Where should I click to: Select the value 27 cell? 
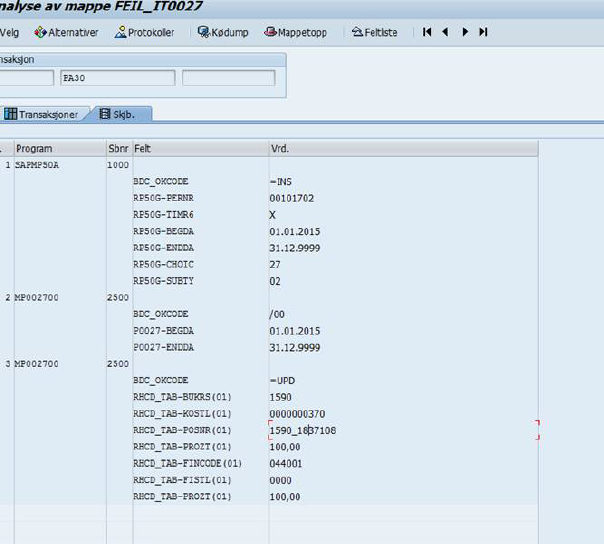(275, 265)
